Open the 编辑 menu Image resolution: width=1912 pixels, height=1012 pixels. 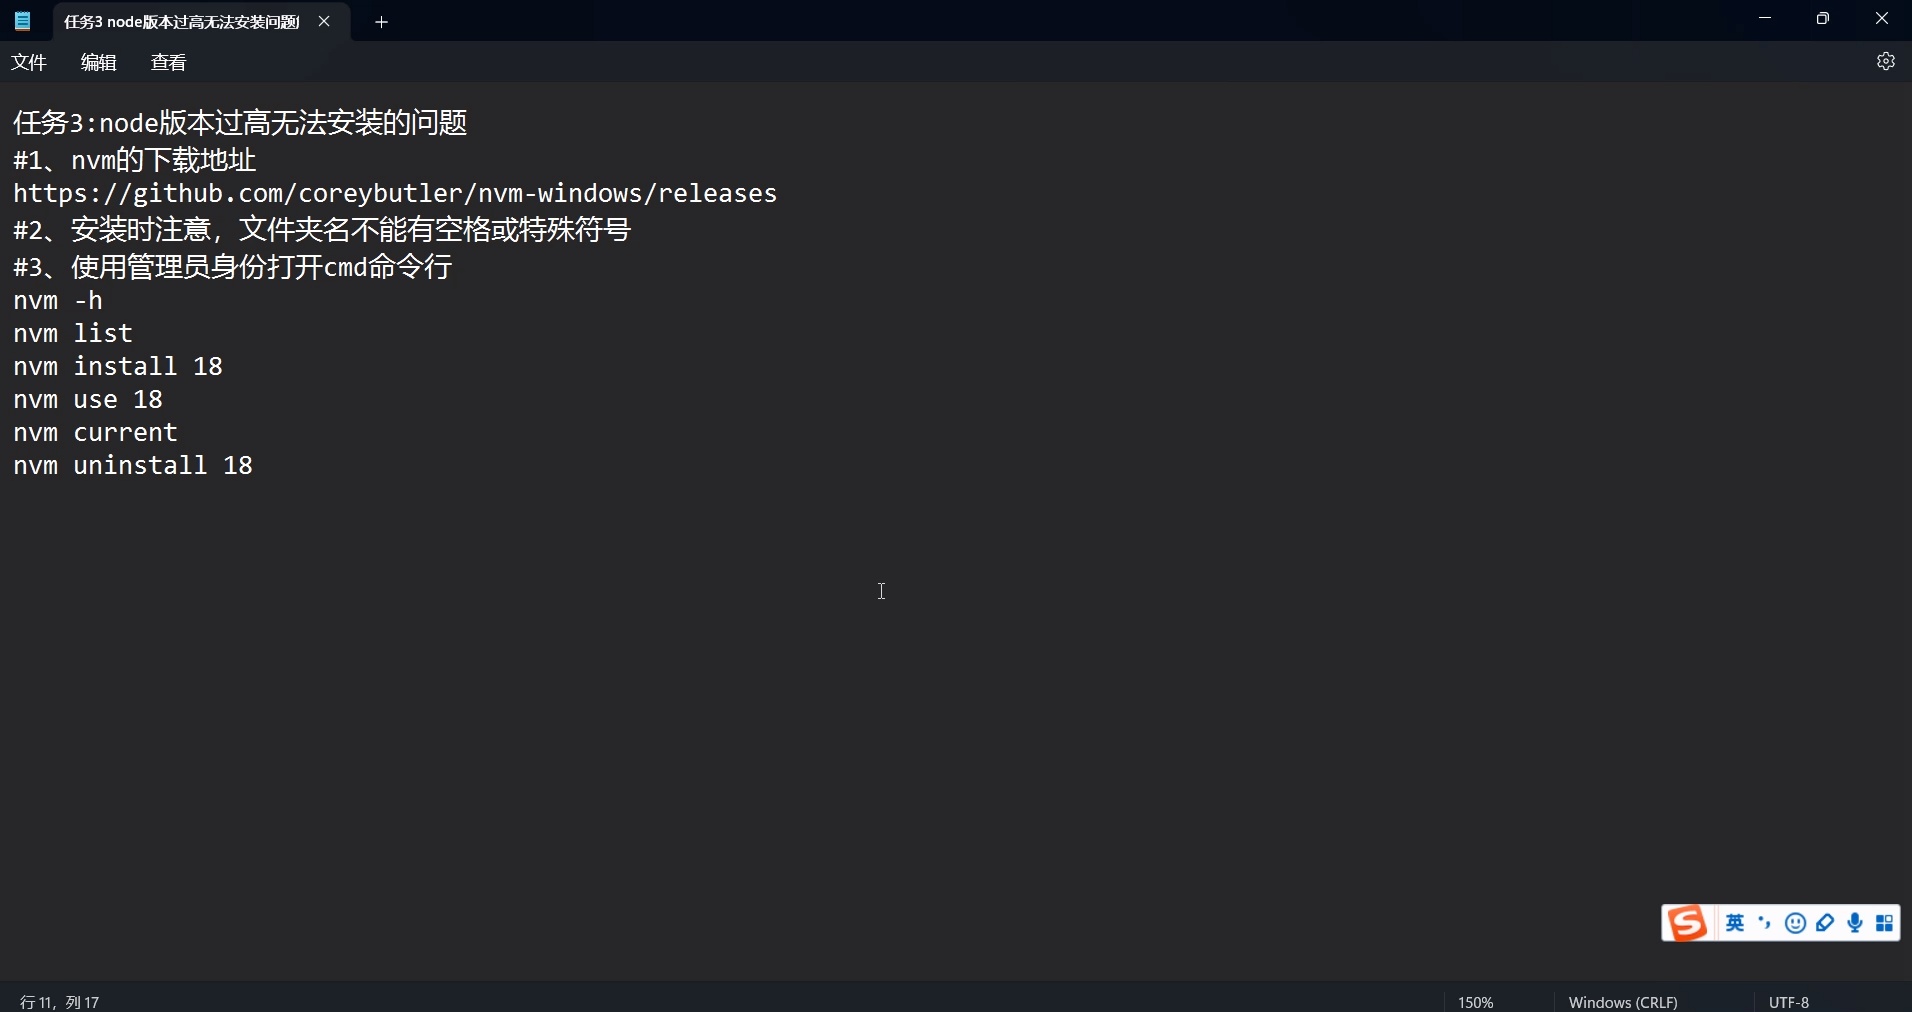(x=98, y=61)
